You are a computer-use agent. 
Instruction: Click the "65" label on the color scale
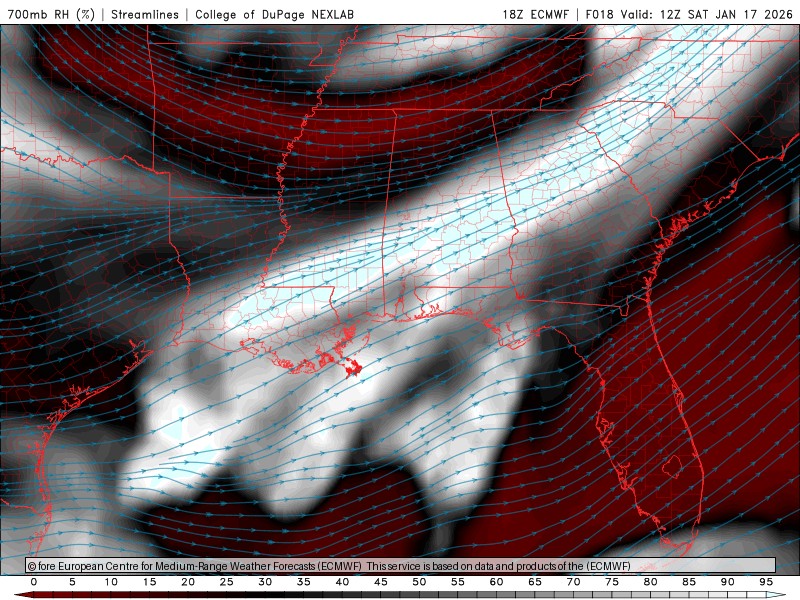[x=535, y=582]
